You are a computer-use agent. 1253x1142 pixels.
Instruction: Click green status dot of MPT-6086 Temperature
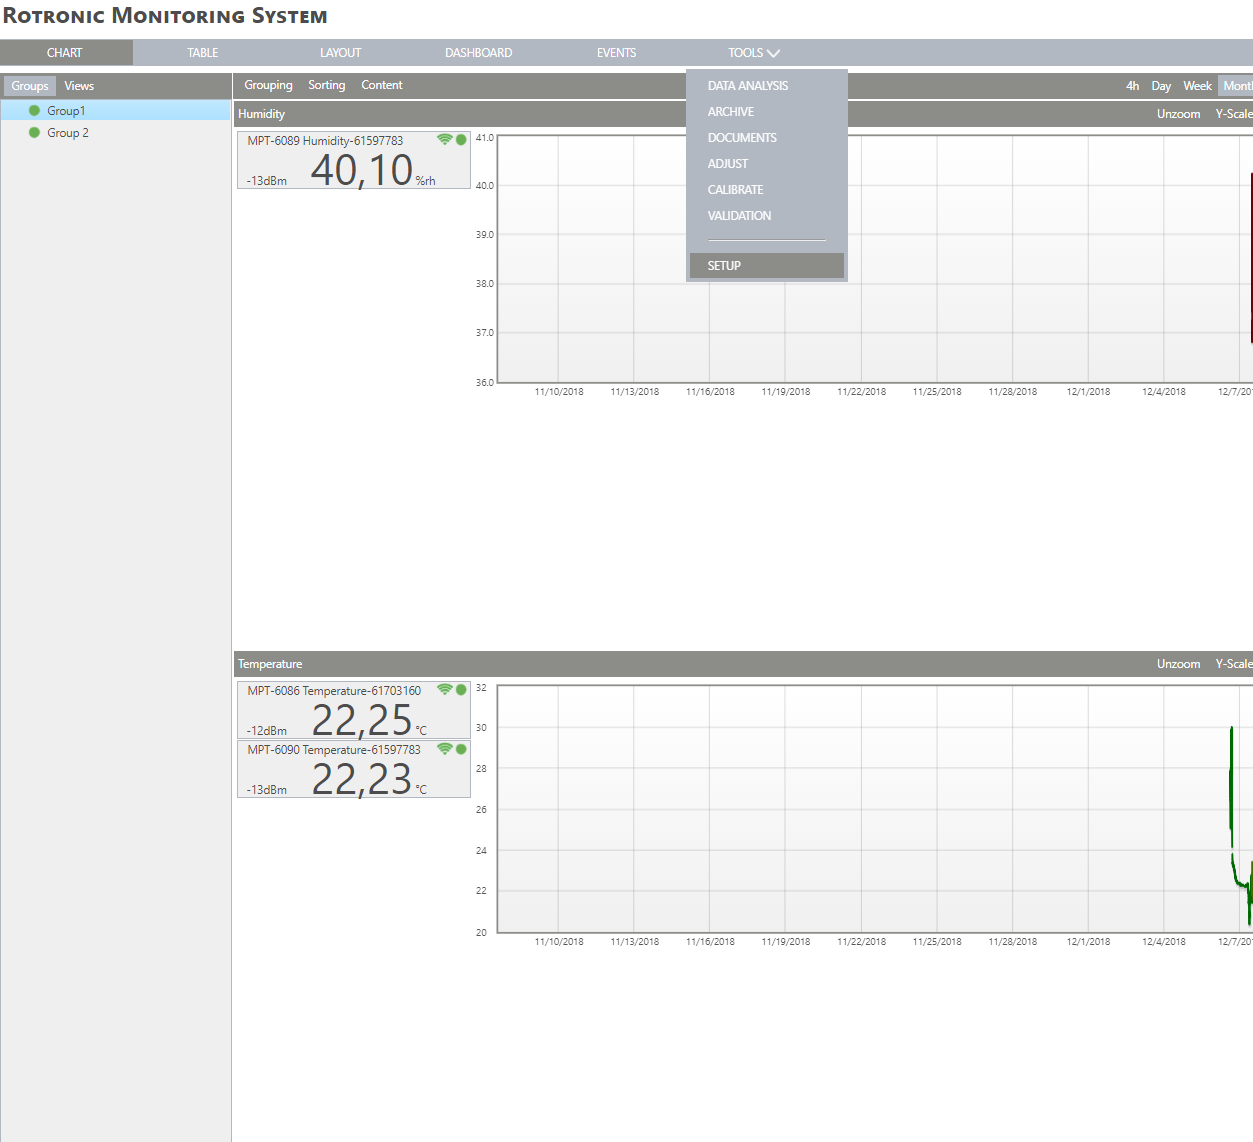click(461, 690)
